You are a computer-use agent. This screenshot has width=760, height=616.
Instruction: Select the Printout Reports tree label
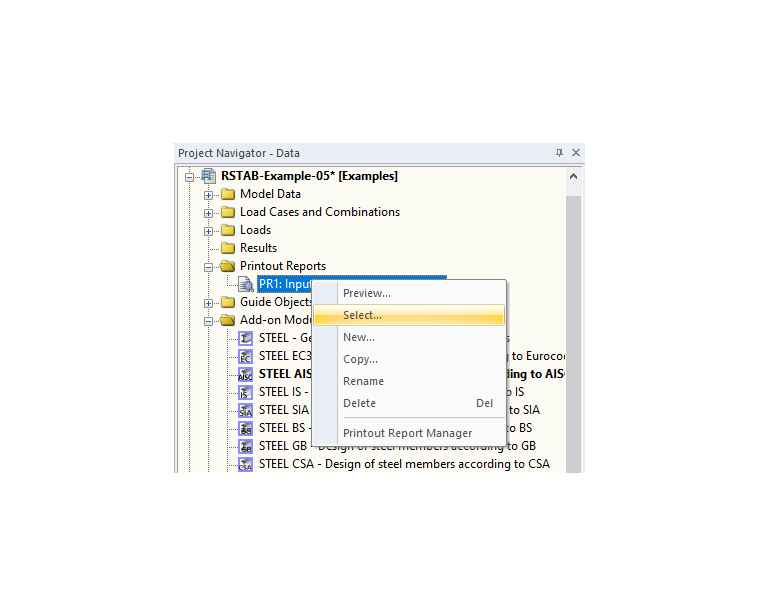pos(283,266)
